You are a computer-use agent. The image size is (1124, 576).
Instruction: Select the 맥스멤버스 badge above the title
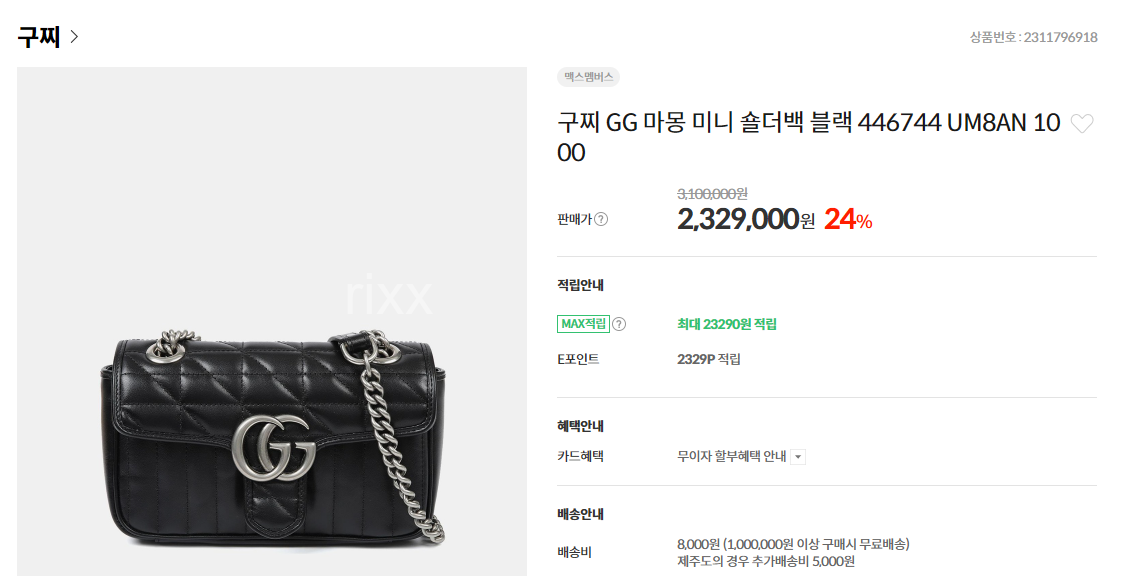tap(588, 77)
